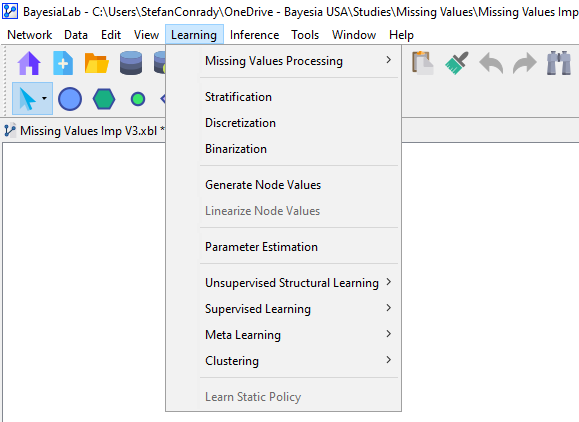Click the redo arrow icon
Screen dimensions: 579x422
coord(525,64)
